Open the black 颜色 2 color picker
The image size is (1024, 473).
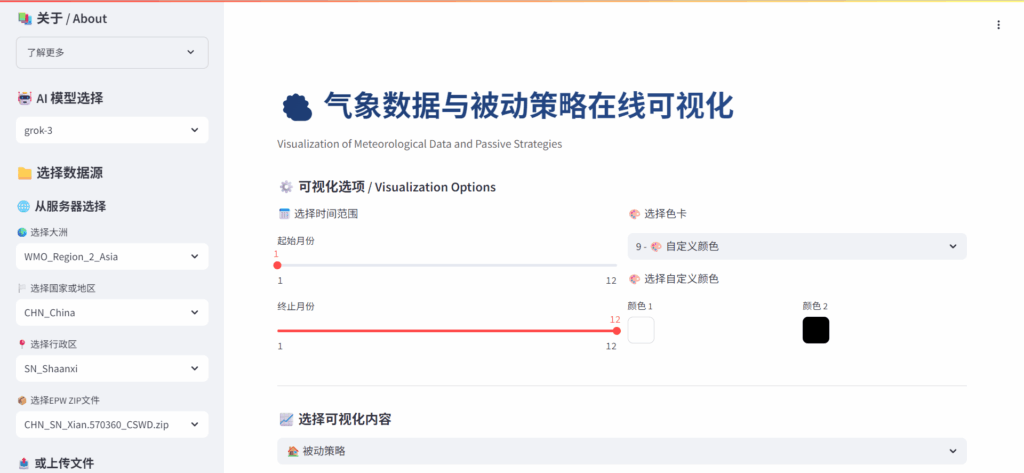point(816,330)
